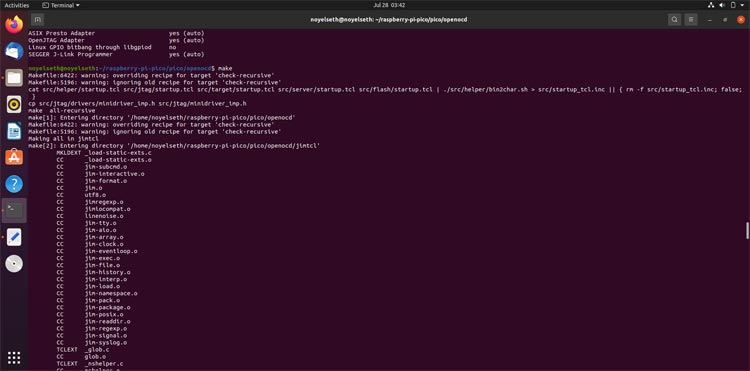Click the 'linenoise.o' line
Image resolution: width=750 pixels, height=371 pixels.
(x=90, y=216)
